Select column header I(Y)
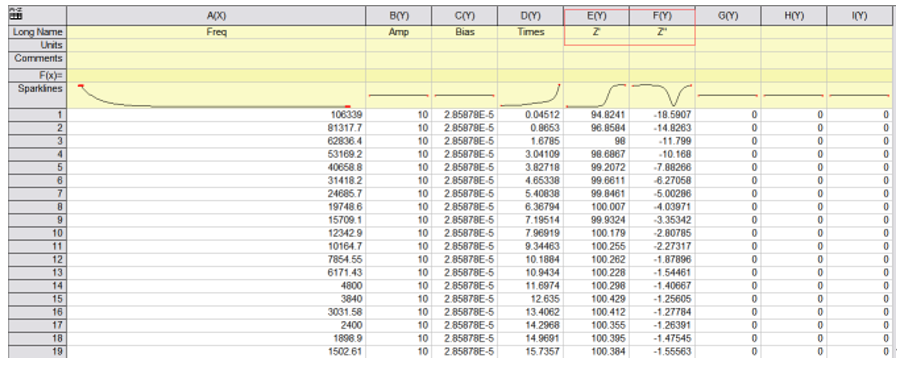The image size is (897, 366). pyautogui.click(x=860, y=16)
